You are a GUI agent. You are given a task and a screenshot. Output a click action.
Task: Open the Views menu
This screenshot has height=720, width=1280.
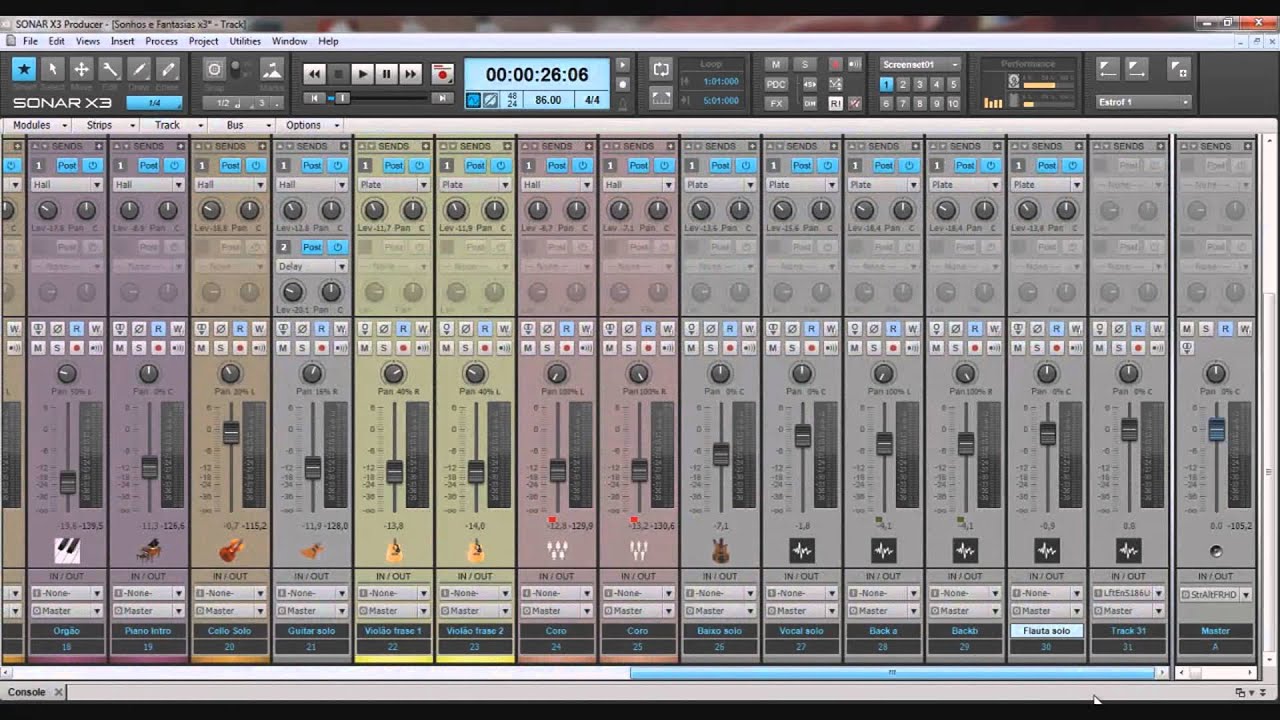coord(88,41)
